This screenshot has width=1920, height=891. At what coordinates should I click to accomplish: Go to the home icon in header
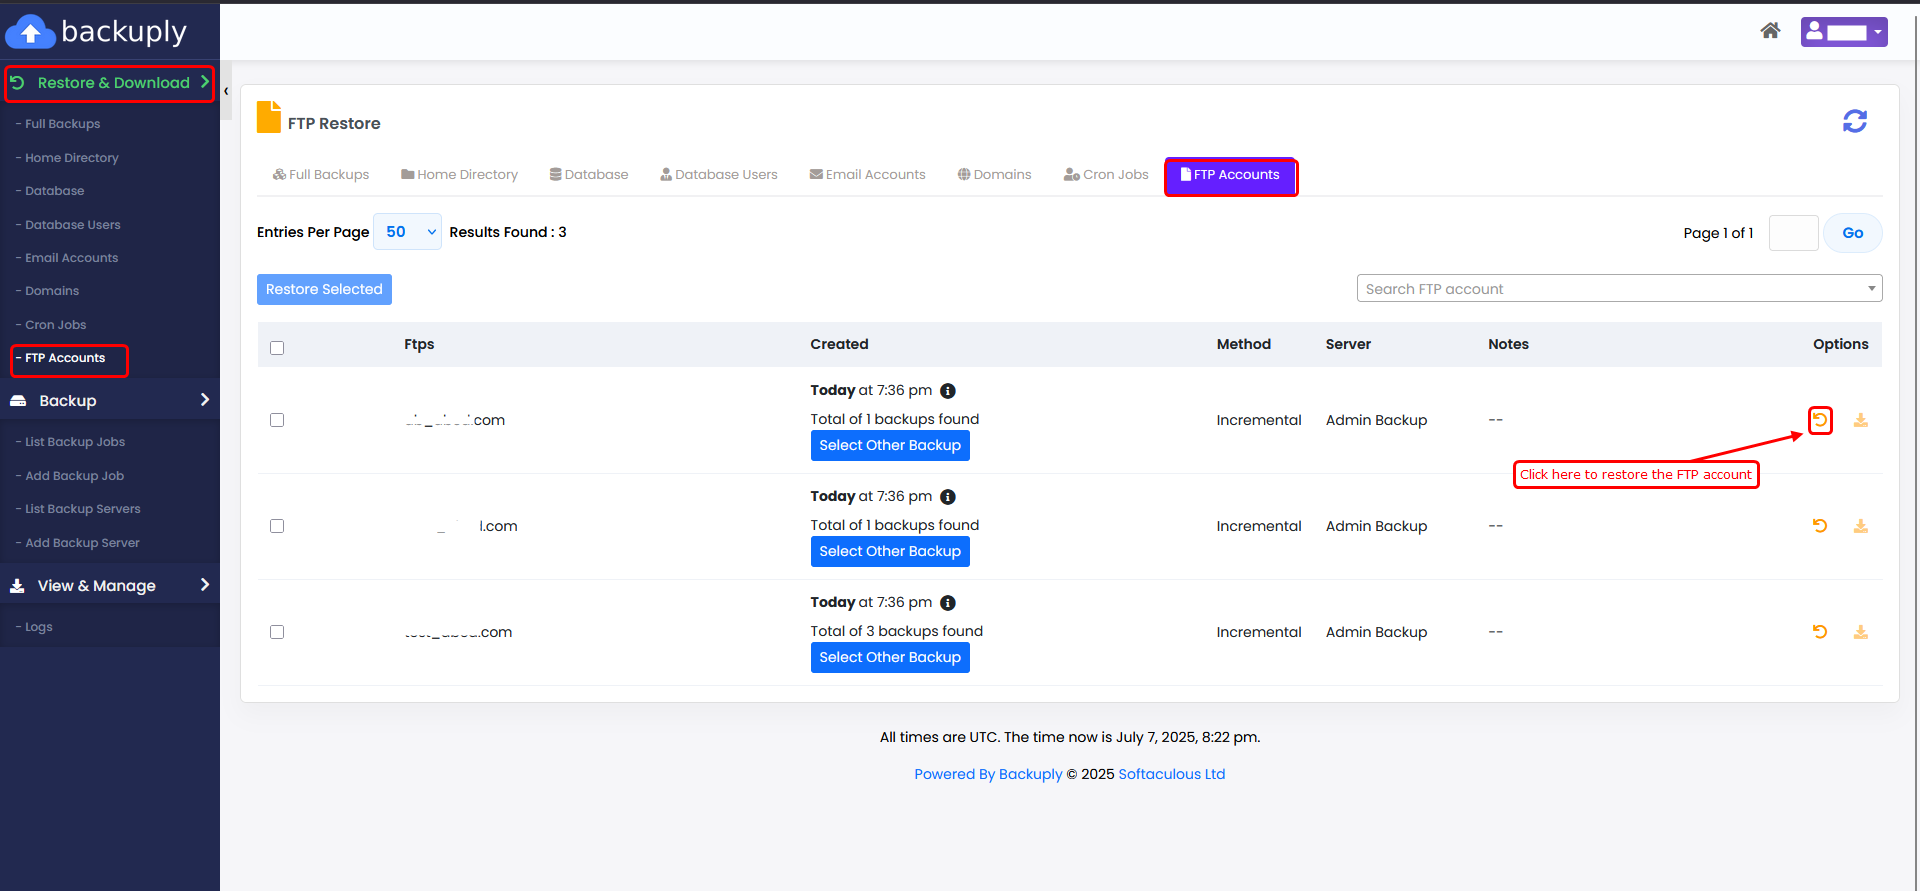pyautogui.click(x=1770, y=31)
